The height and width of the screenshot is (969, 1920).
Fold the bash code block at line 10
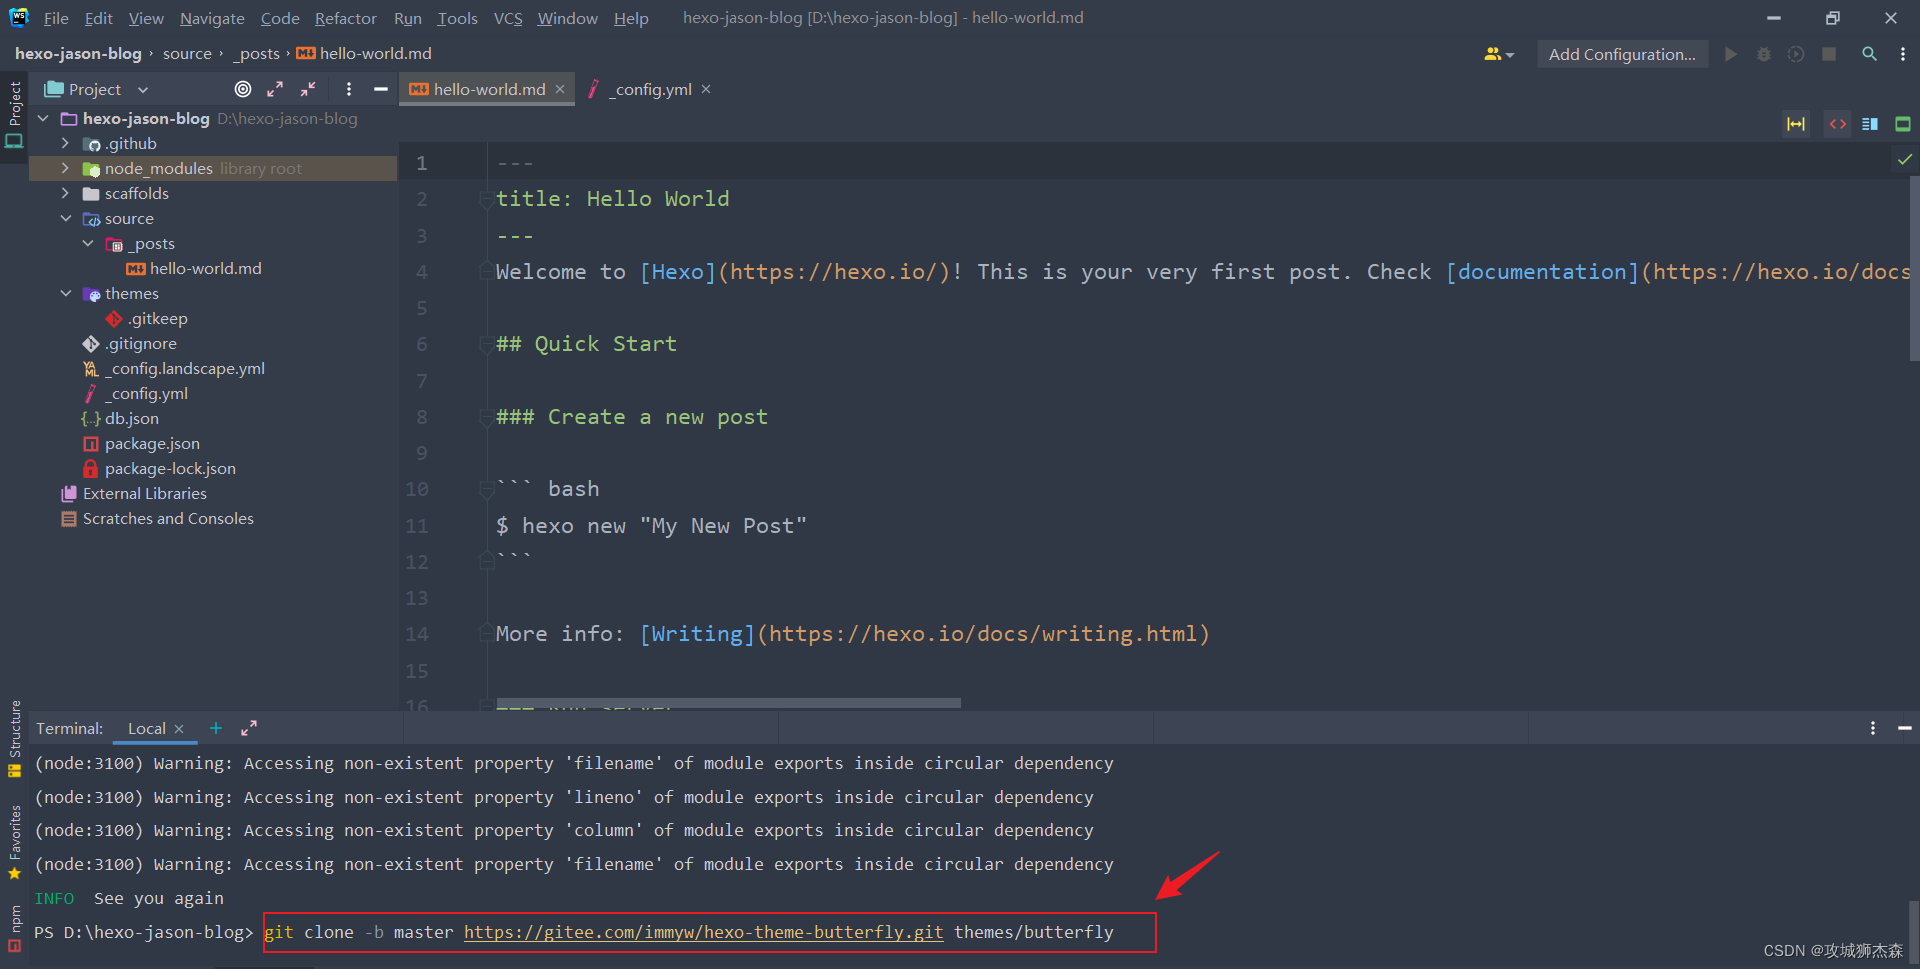[486, 489]
